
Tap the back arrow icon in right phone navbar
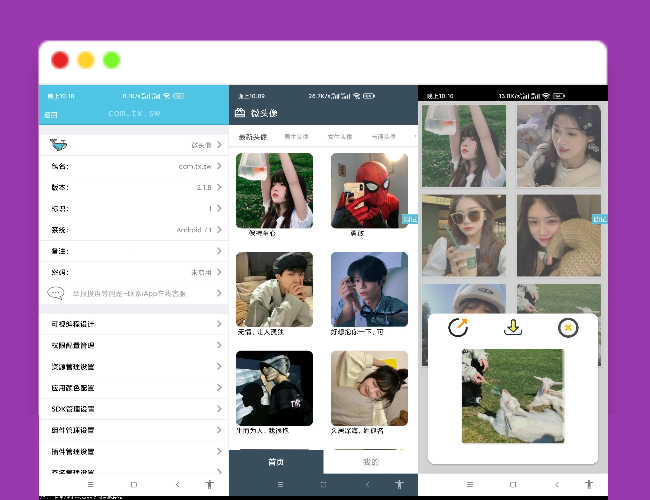tap(557, 484)
